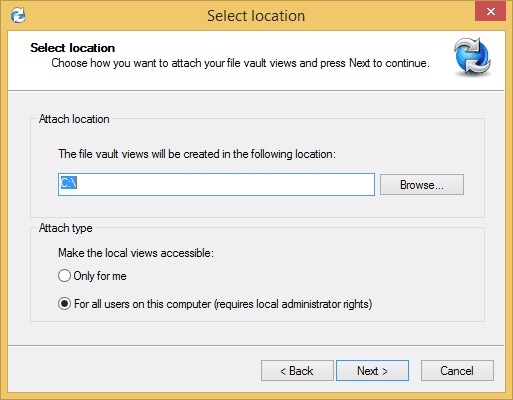Click the blue sync arrows logo in header
This screenshot has height=400, width=513.
472,56
